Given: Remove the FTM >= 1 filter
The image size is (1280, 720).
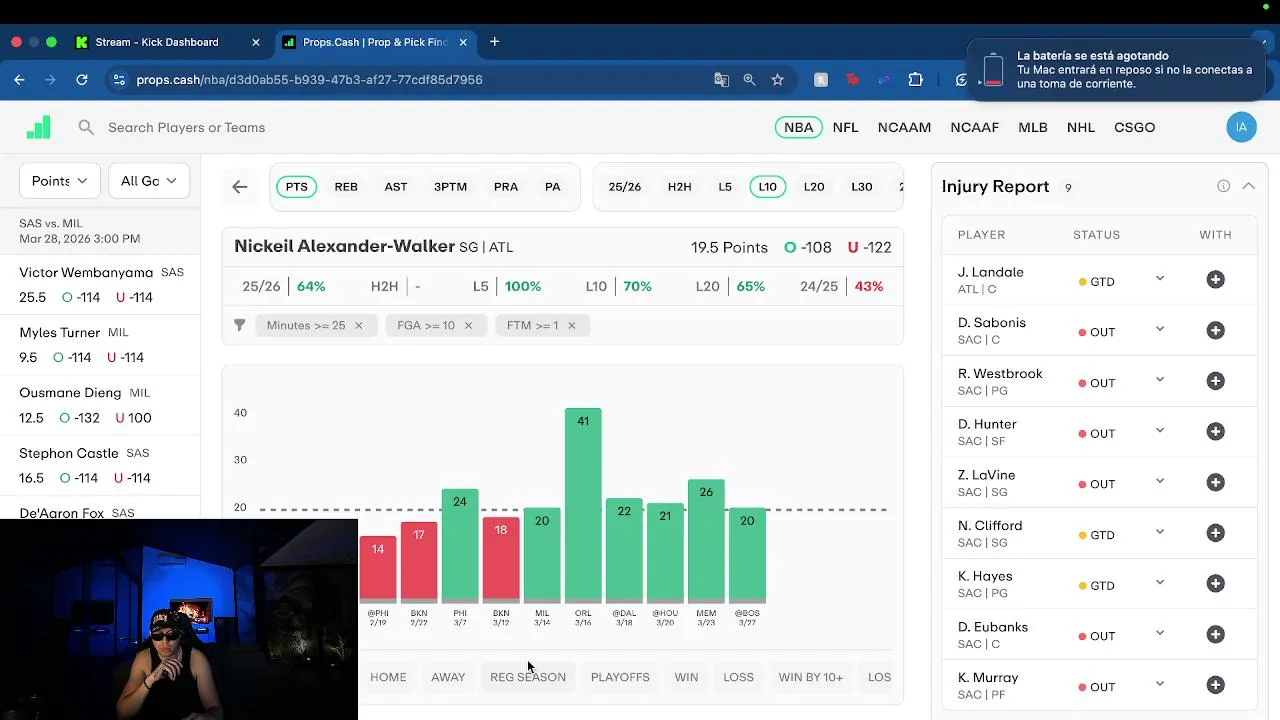Looking at the screenshot, I should pos(571,325).
